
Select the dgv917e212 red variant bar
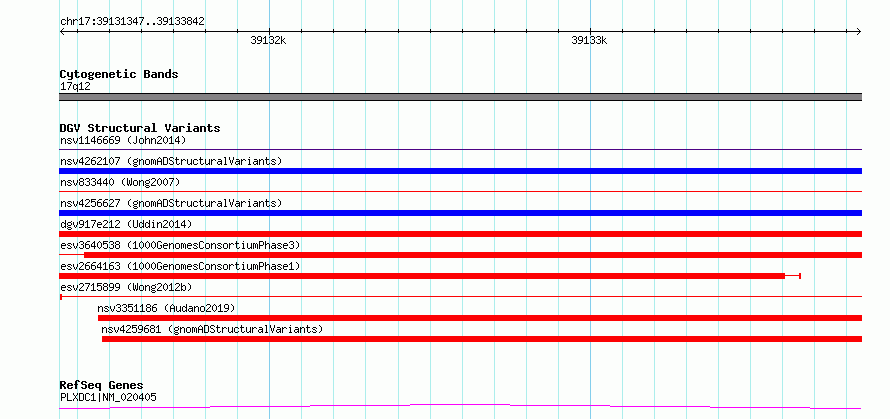pyautogui.click(x=460, y=234)
